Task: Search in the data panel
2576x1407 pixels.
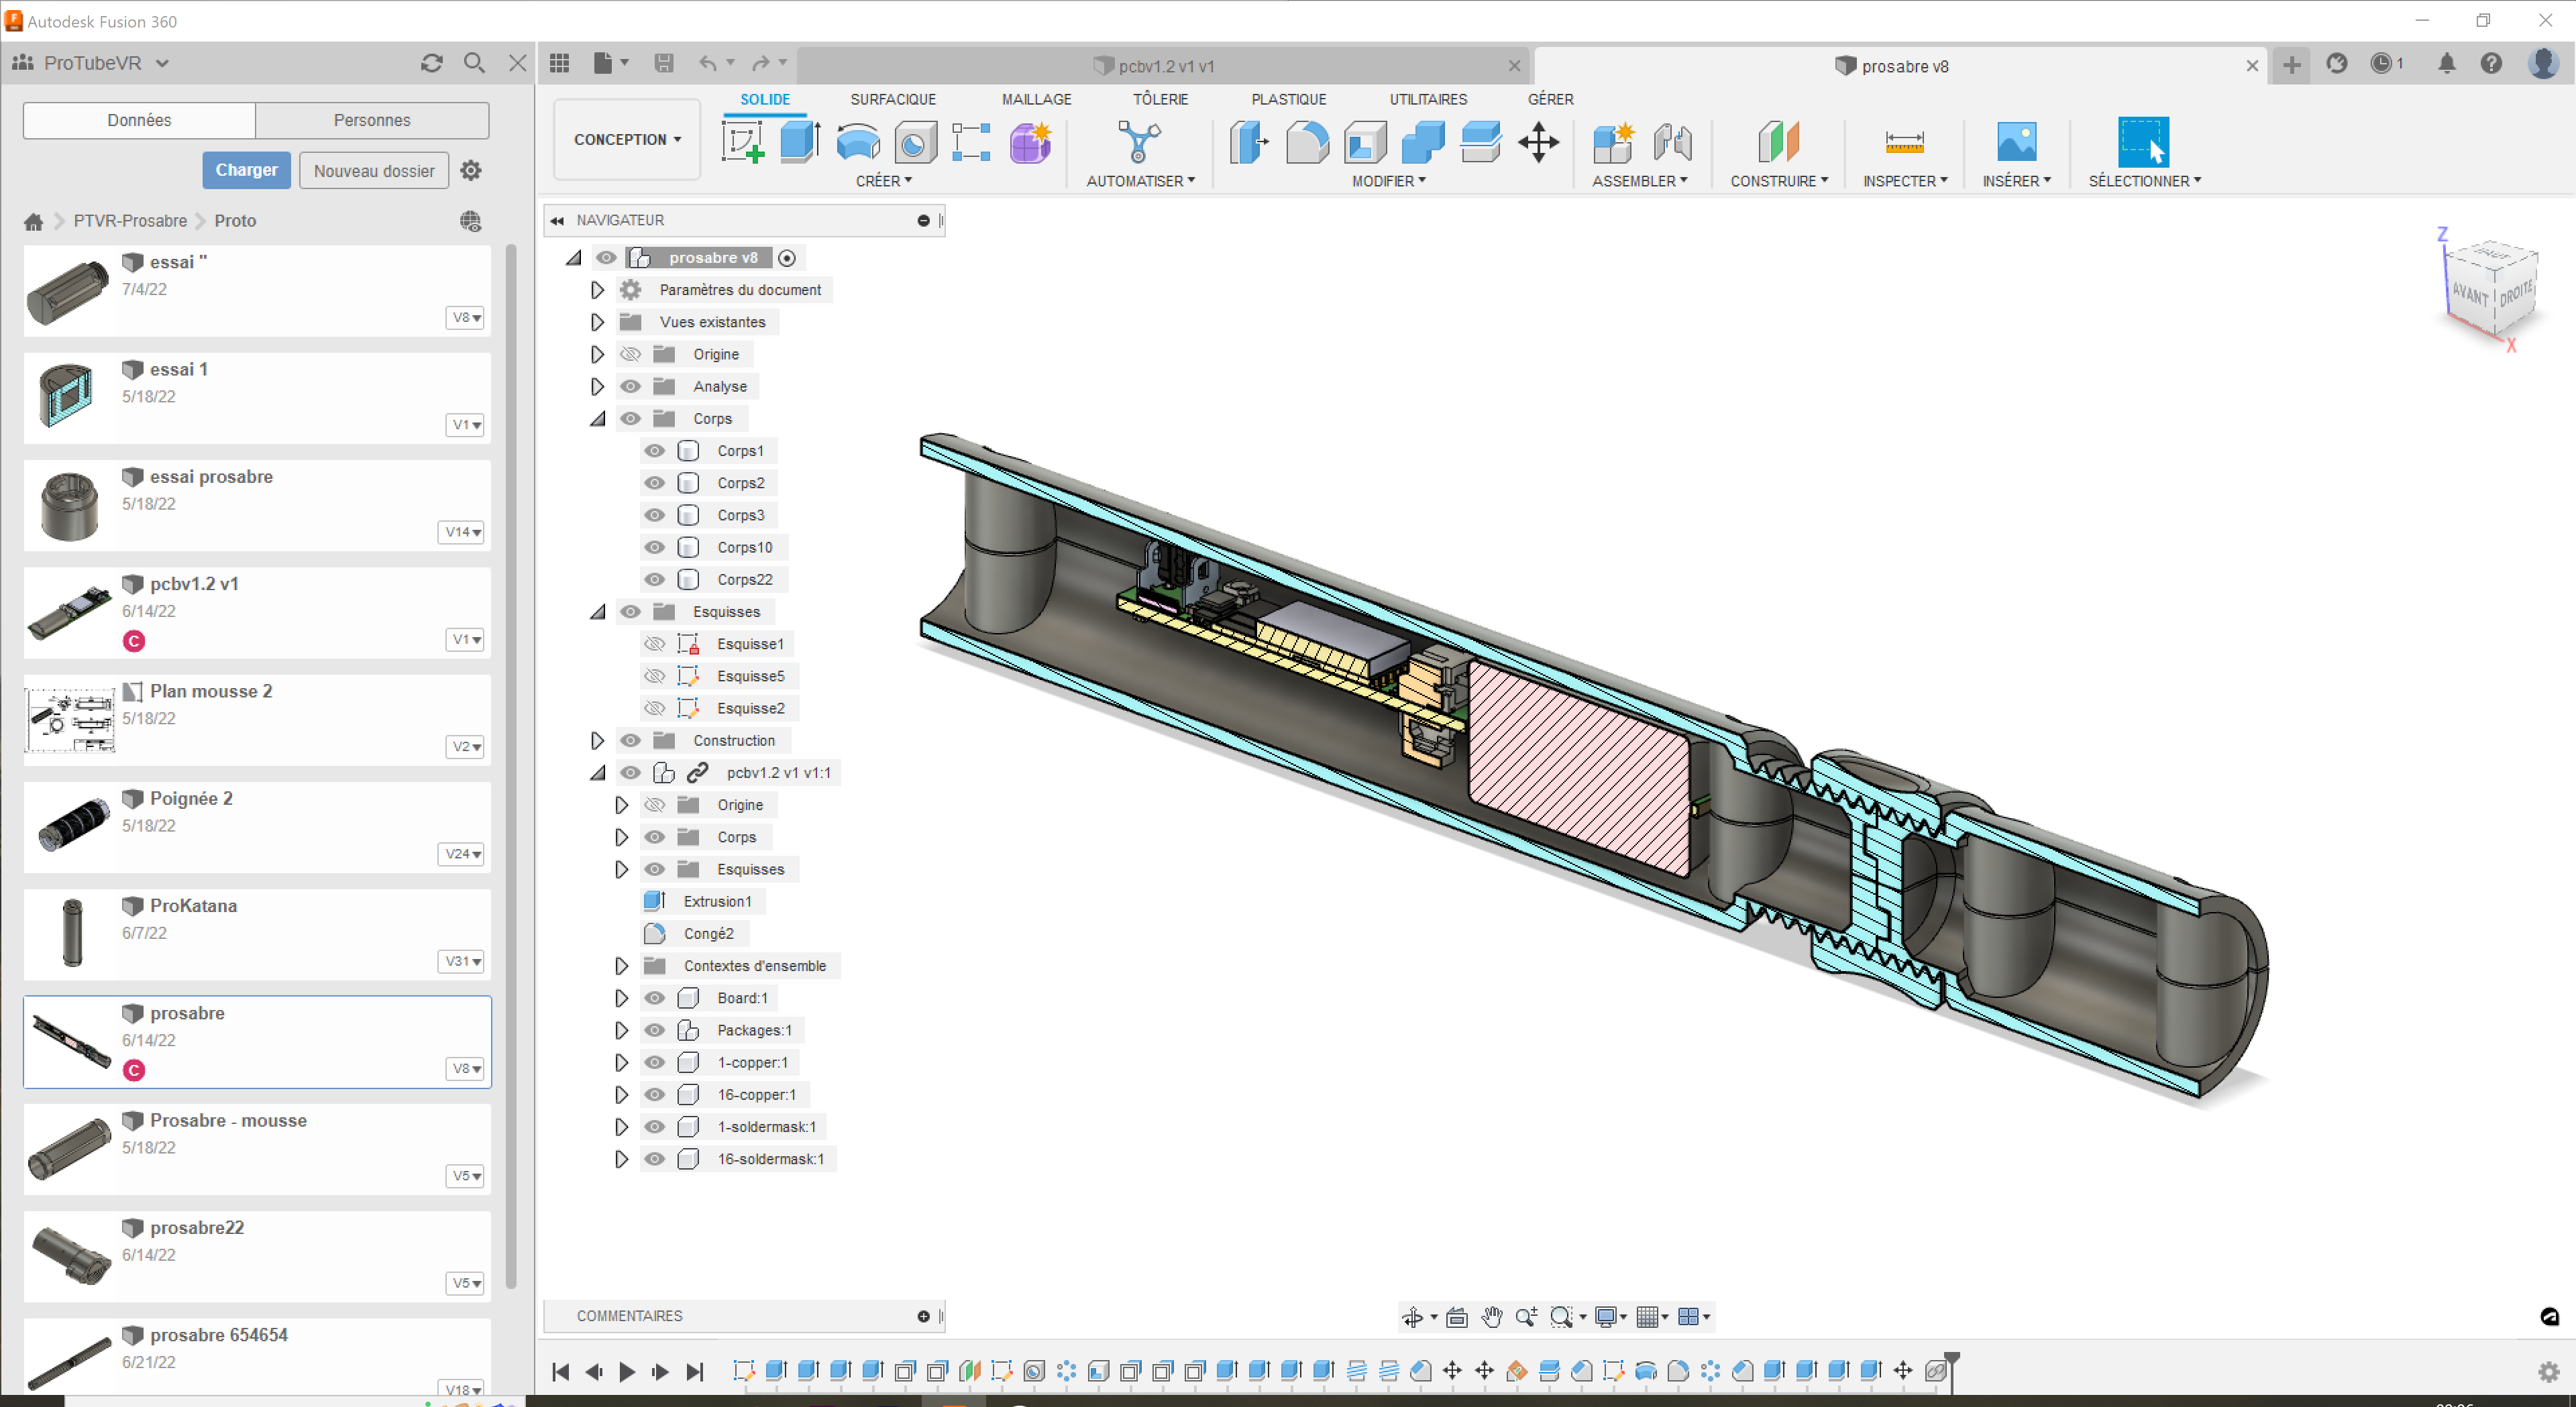Action: click(474, 63)
